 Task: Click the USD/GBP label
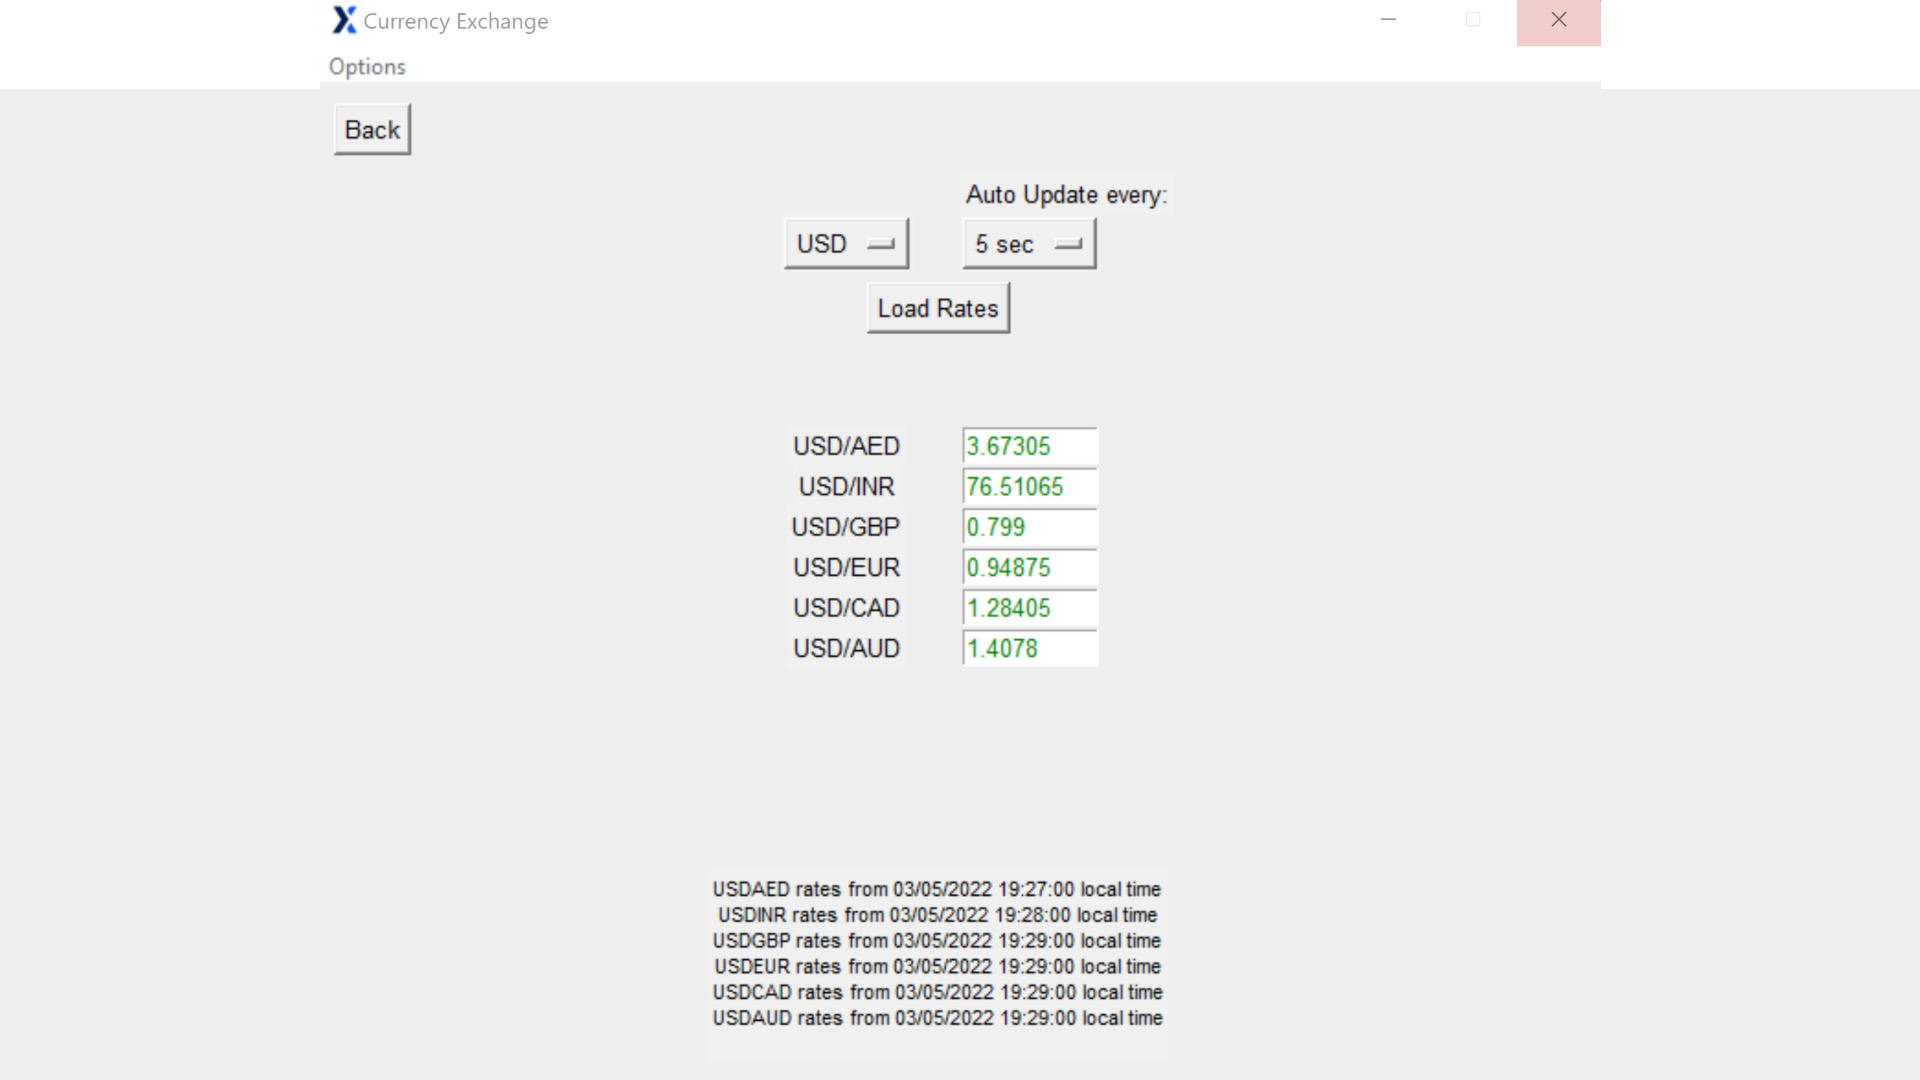click(846, 527)
